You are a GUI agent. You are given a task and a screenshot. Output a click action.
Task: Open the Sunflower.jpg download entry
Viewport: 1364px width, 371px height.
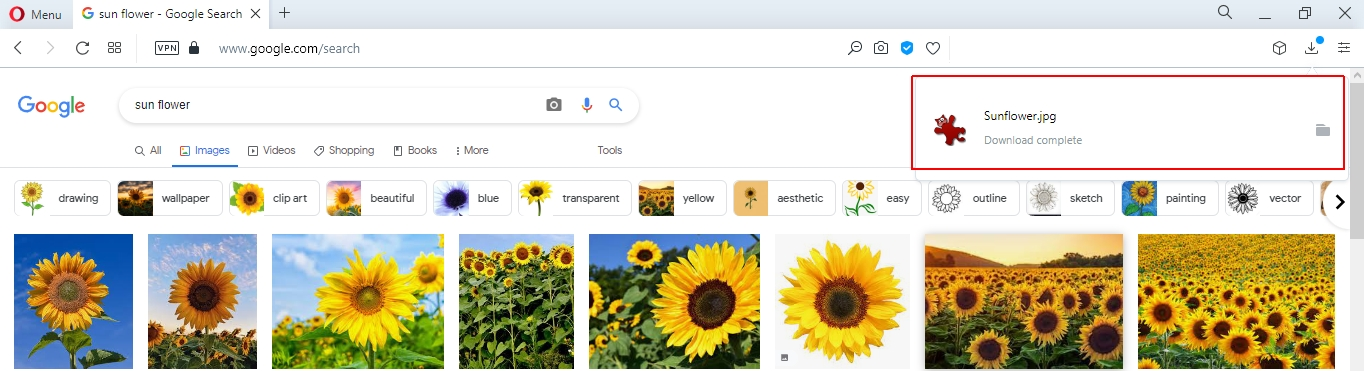point(1128,122)
